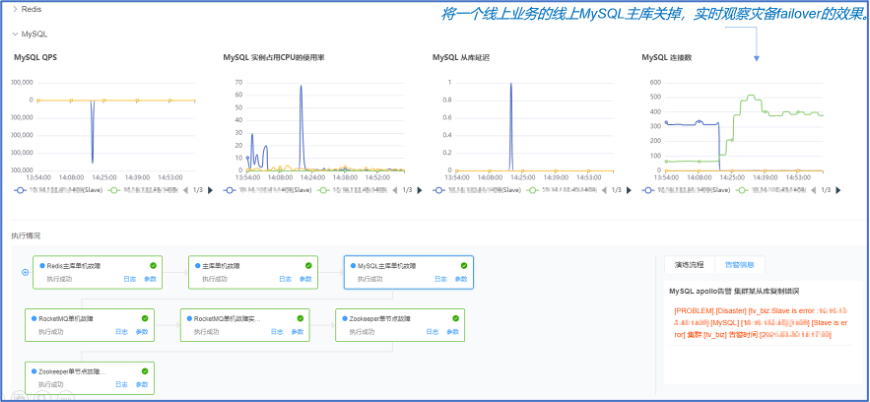The image size is (870, 402).
Task: Switch to the 告警信息 tab
Action: point(740,264)
